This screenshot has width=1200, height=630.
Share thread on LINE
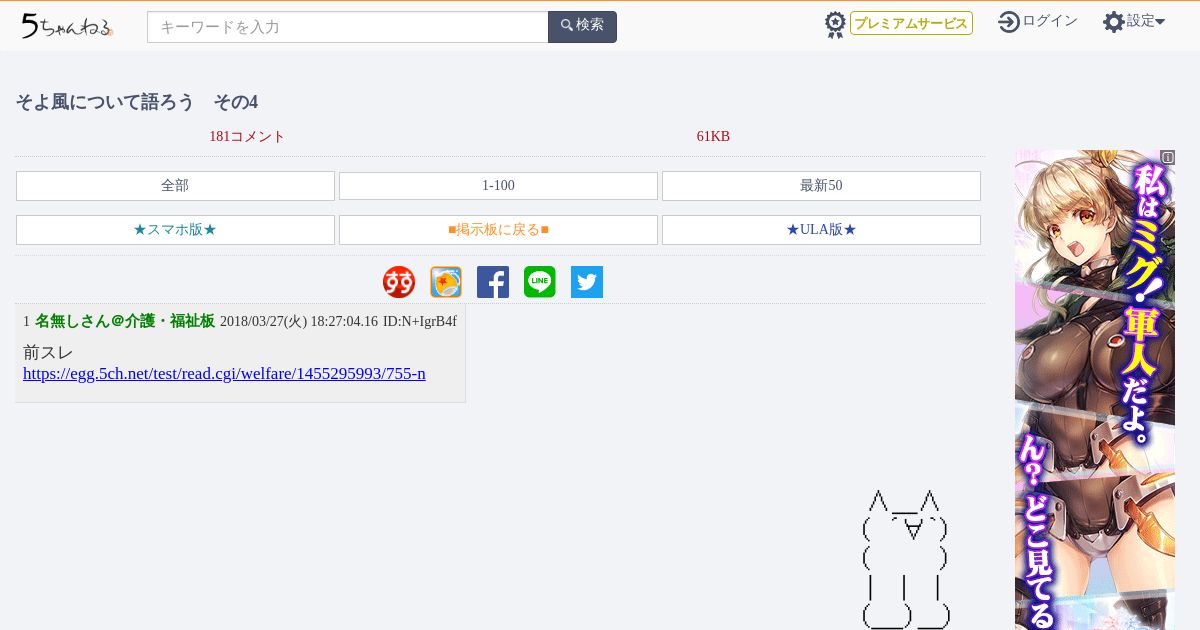tap(540, 282)
